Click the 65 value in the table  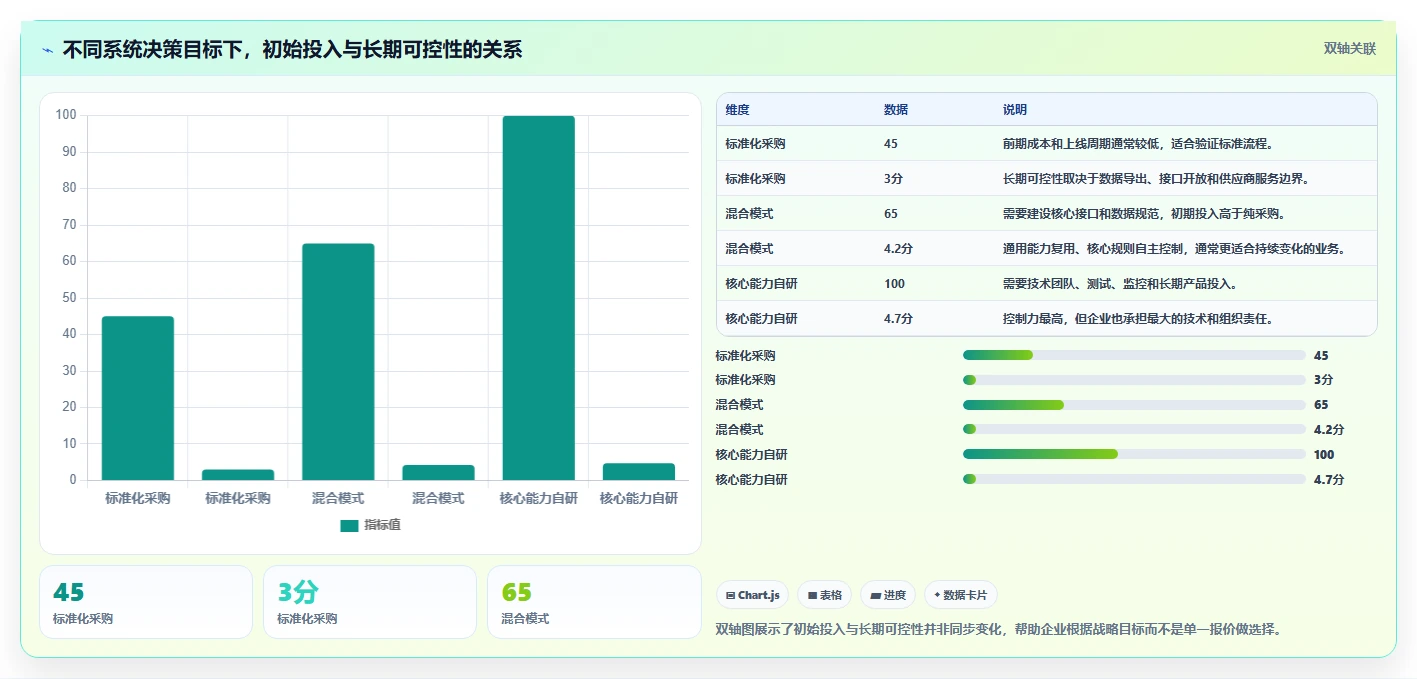pyautogui.click(x=891, y=214)
